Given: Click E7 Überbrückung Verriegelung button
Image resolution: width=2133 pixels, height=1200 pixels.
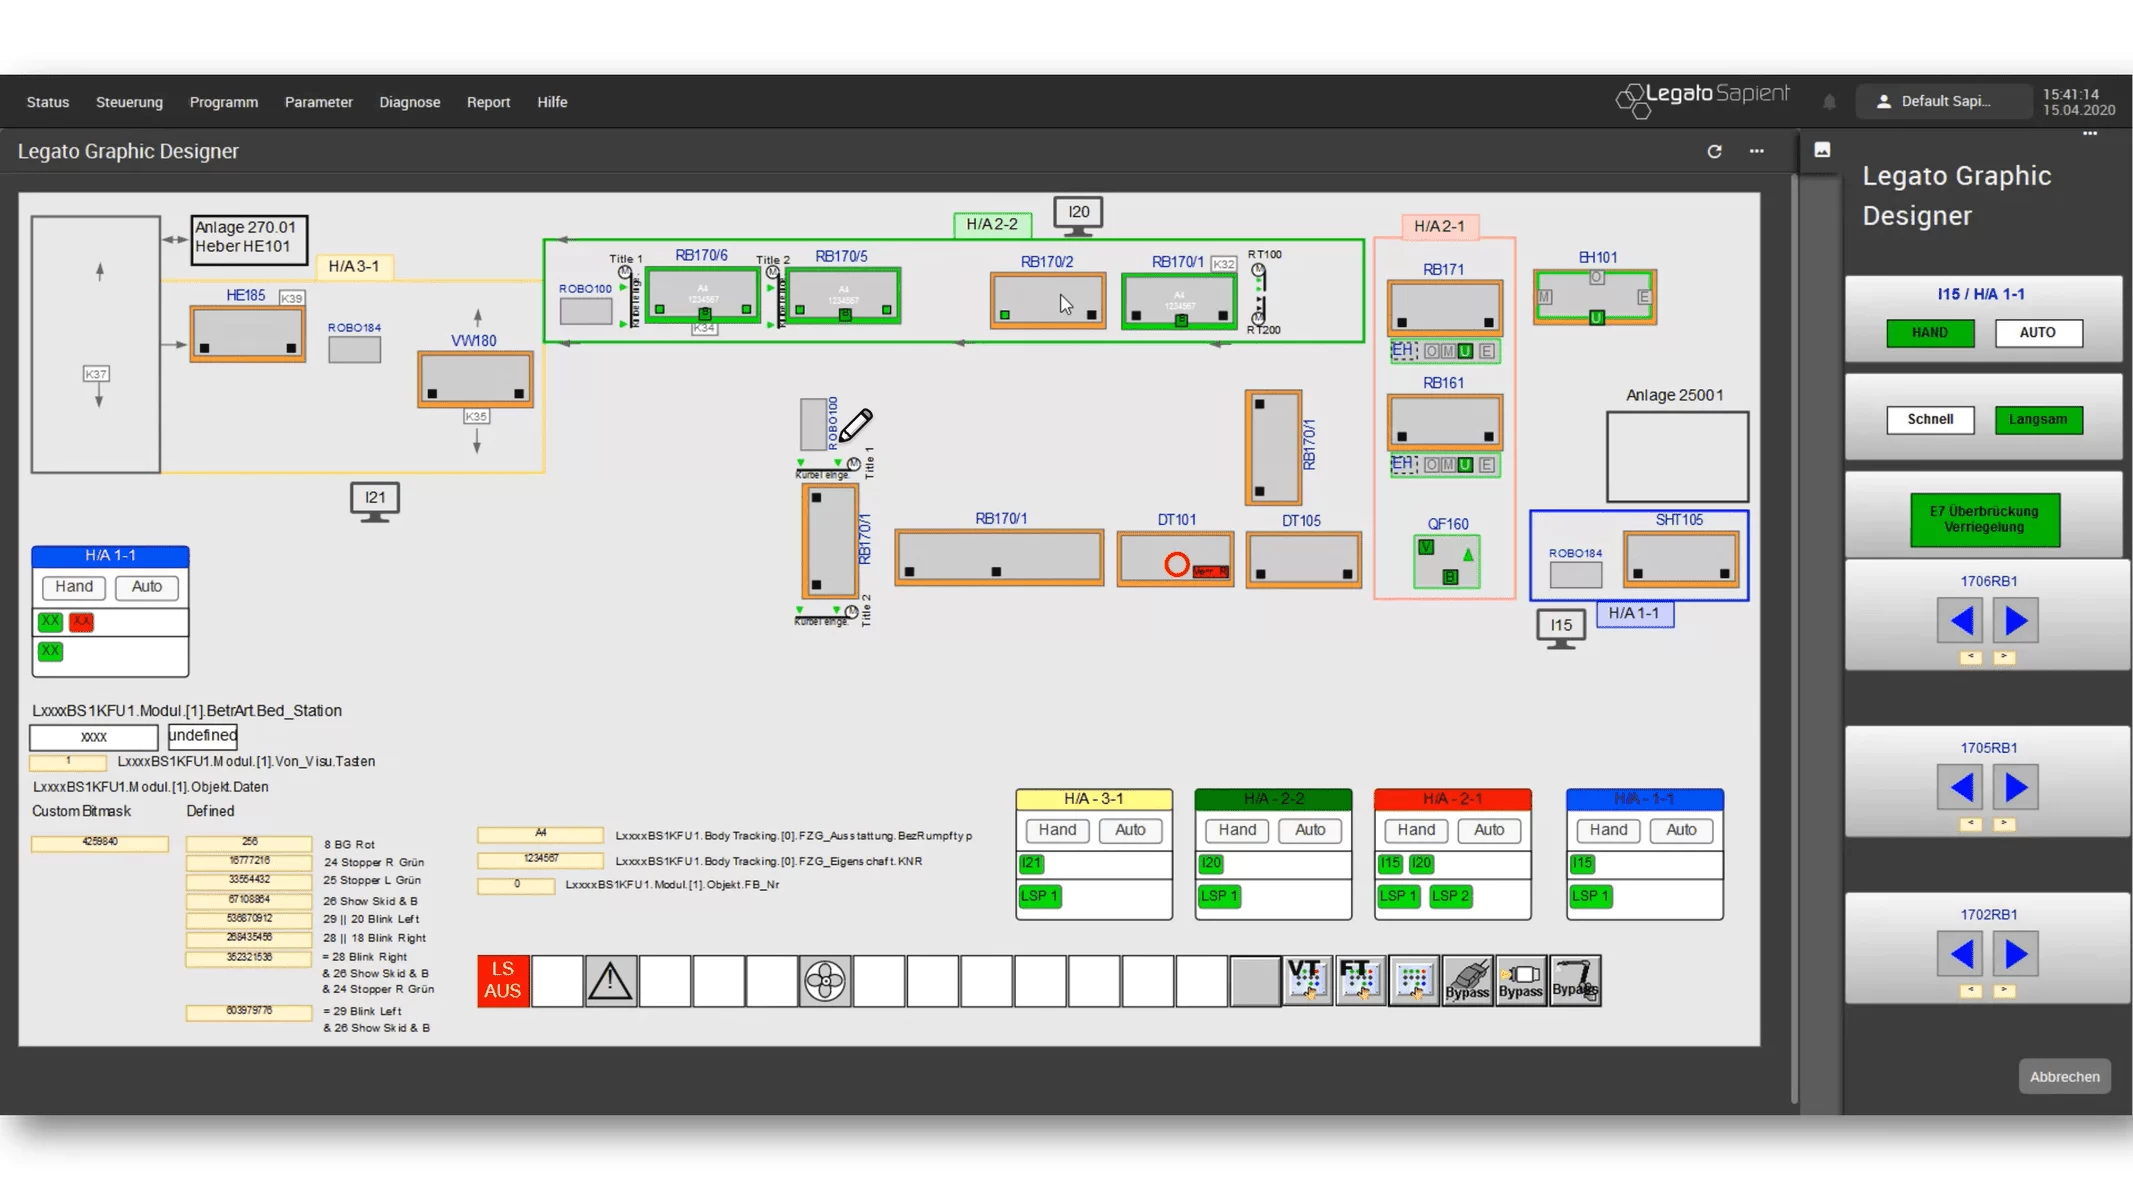Looking at the screenshot, I should (1985, 520).
